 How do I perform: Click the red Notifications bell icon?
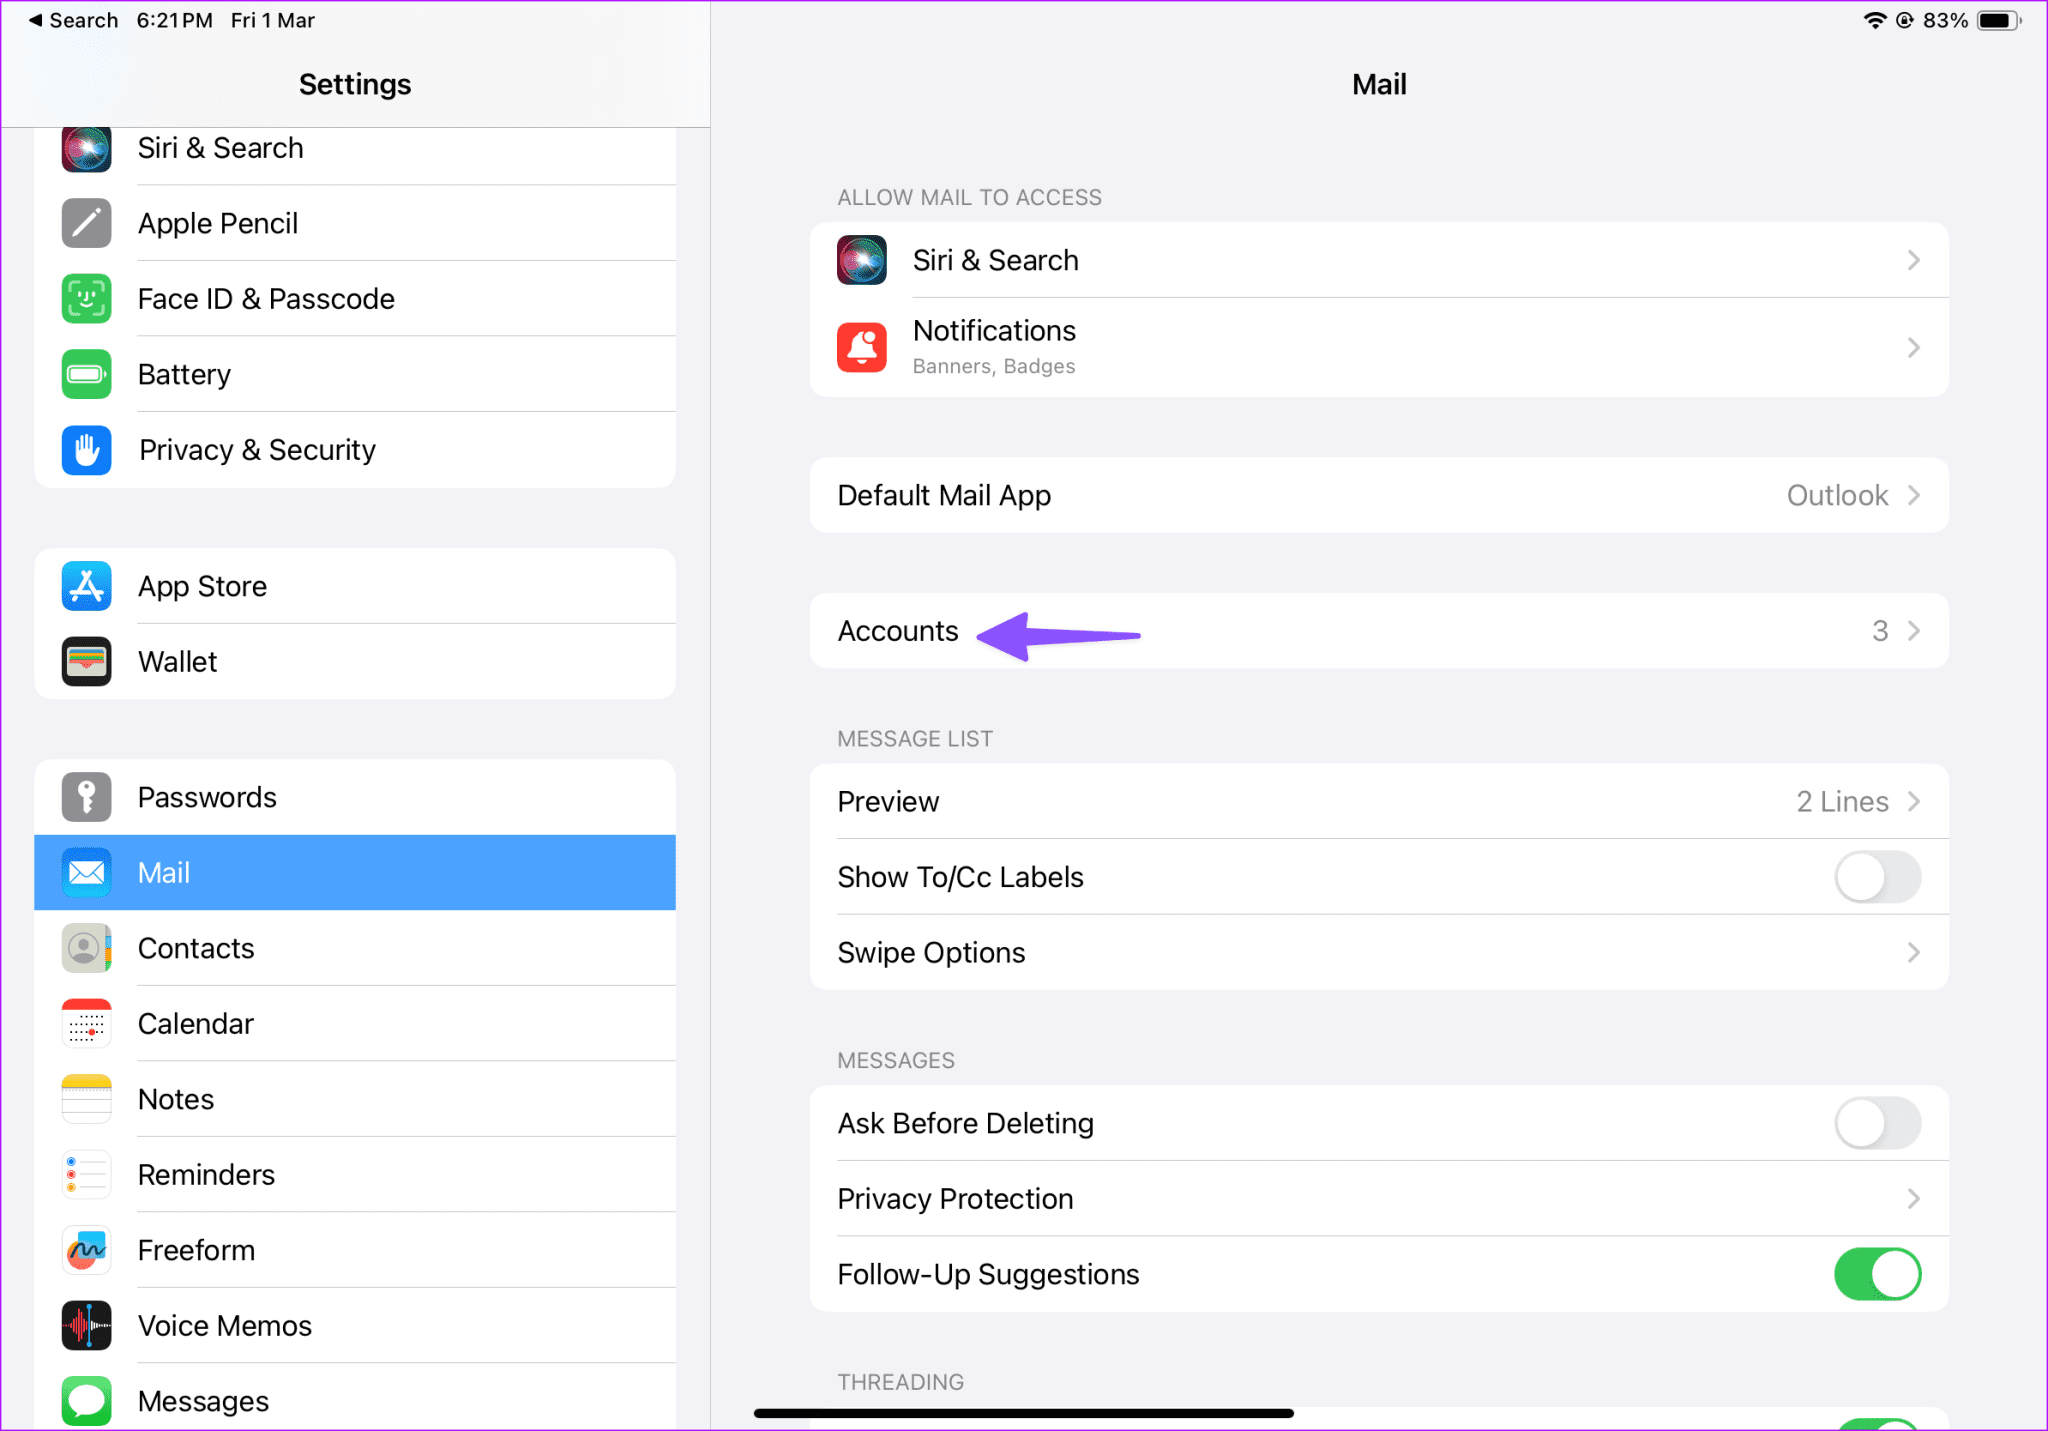point(861,347)
